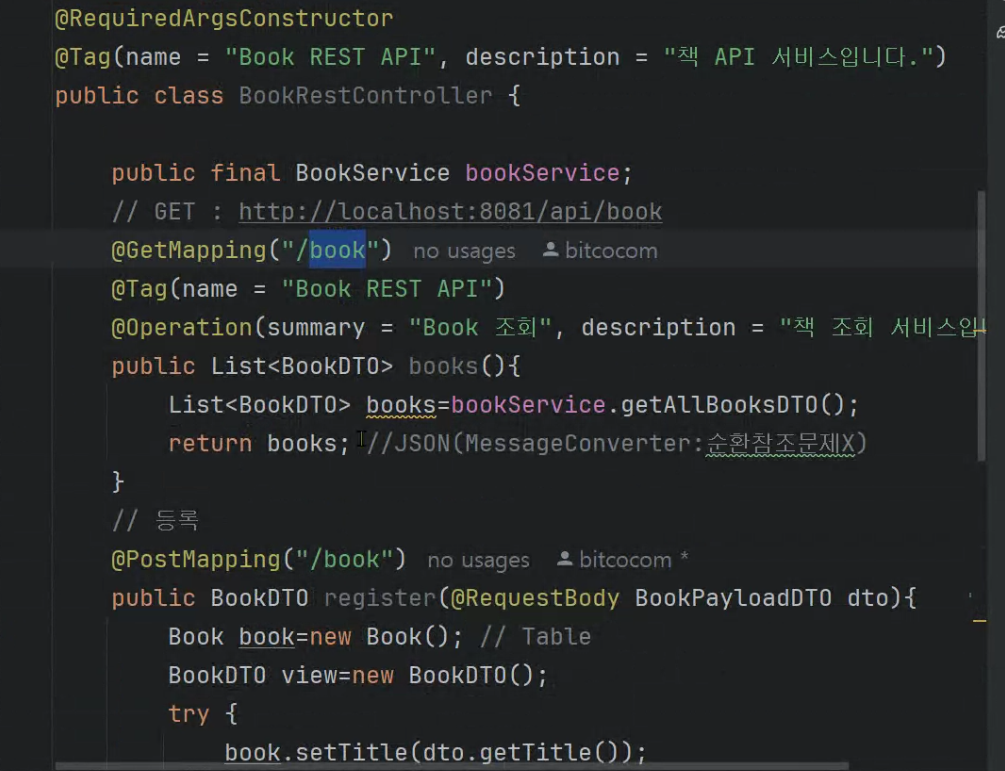Click the author icon beside bitcocom on GetMapping

tap(549, 250)
